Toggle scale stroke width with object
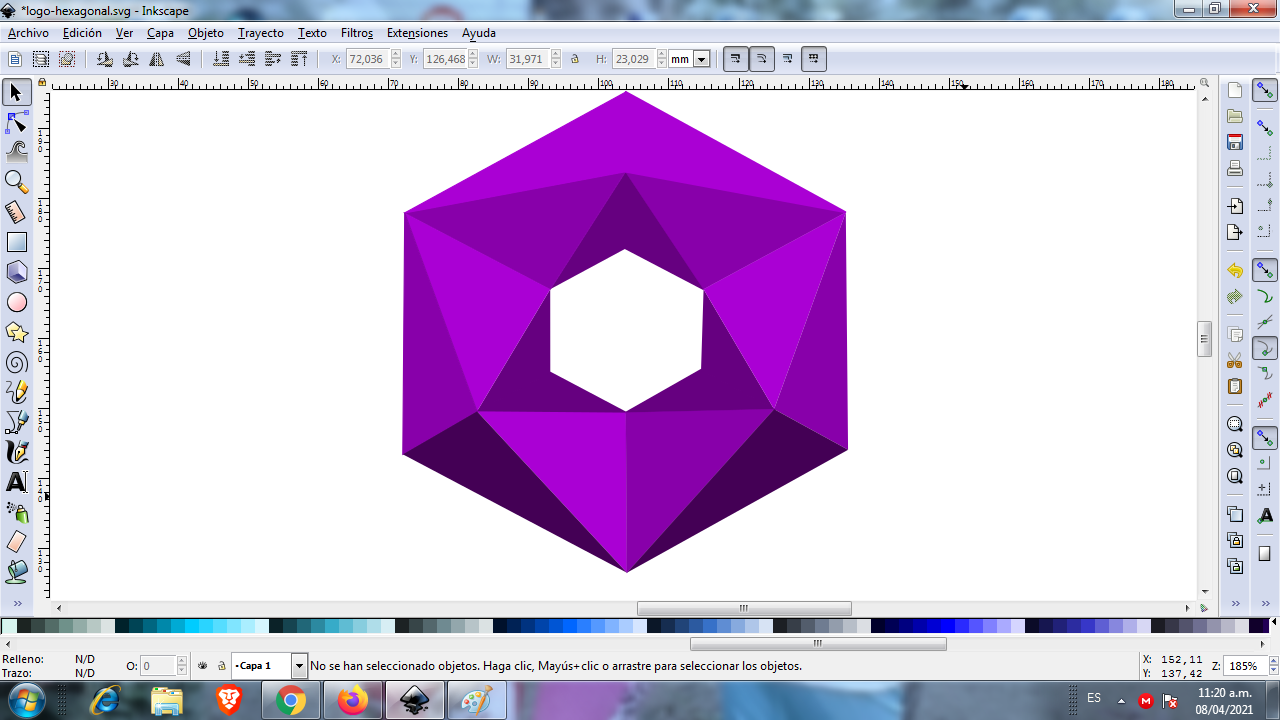This screenshot has width=1280, height=720. [735, 59]
